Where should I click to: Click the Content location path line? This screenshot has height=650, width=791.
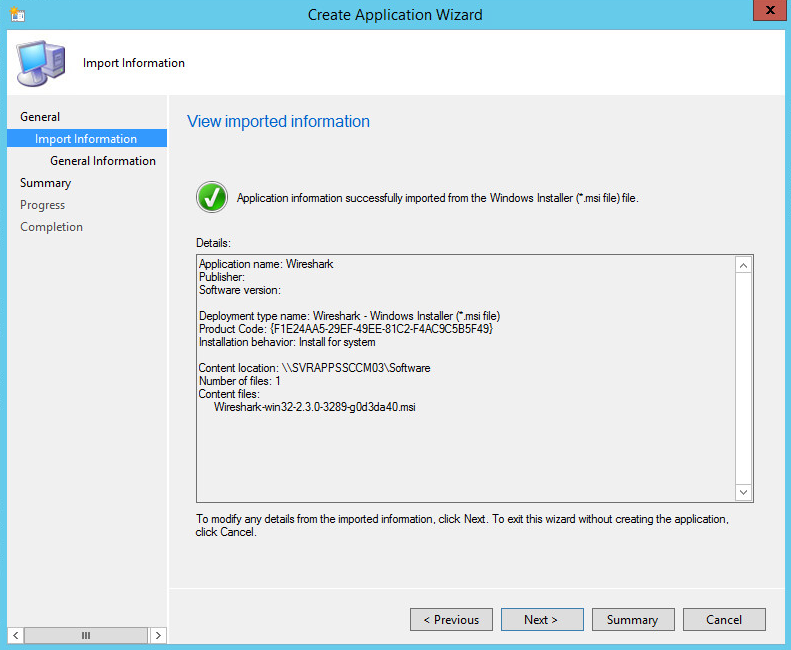[x=314, y=368]
